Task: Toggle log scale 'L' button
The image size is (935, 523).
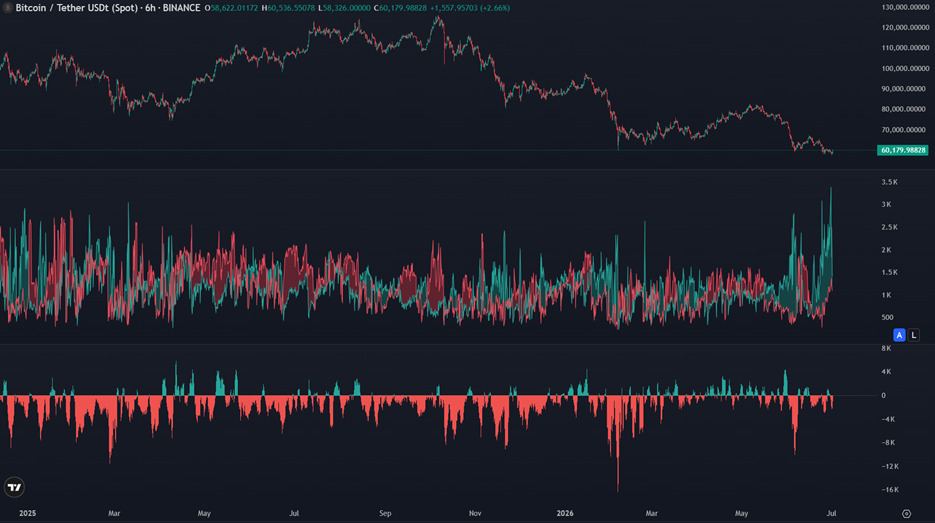Action: 914,335
